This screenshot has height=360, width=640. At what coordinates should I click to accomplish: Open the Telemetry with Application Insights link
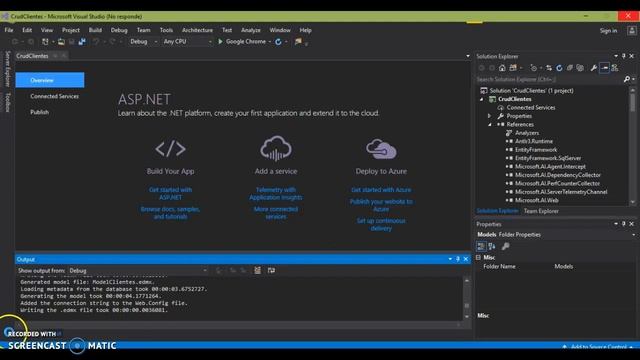coord(276,193)
